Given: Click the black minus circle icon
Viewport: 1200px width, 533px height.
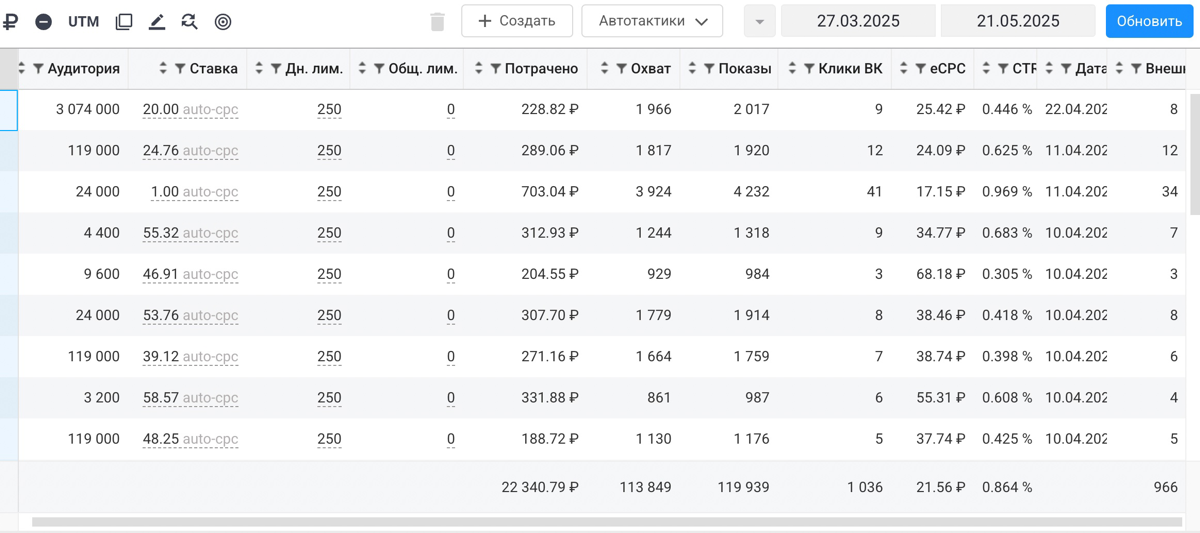Looking at the screenshot, I should click(44, 21).
